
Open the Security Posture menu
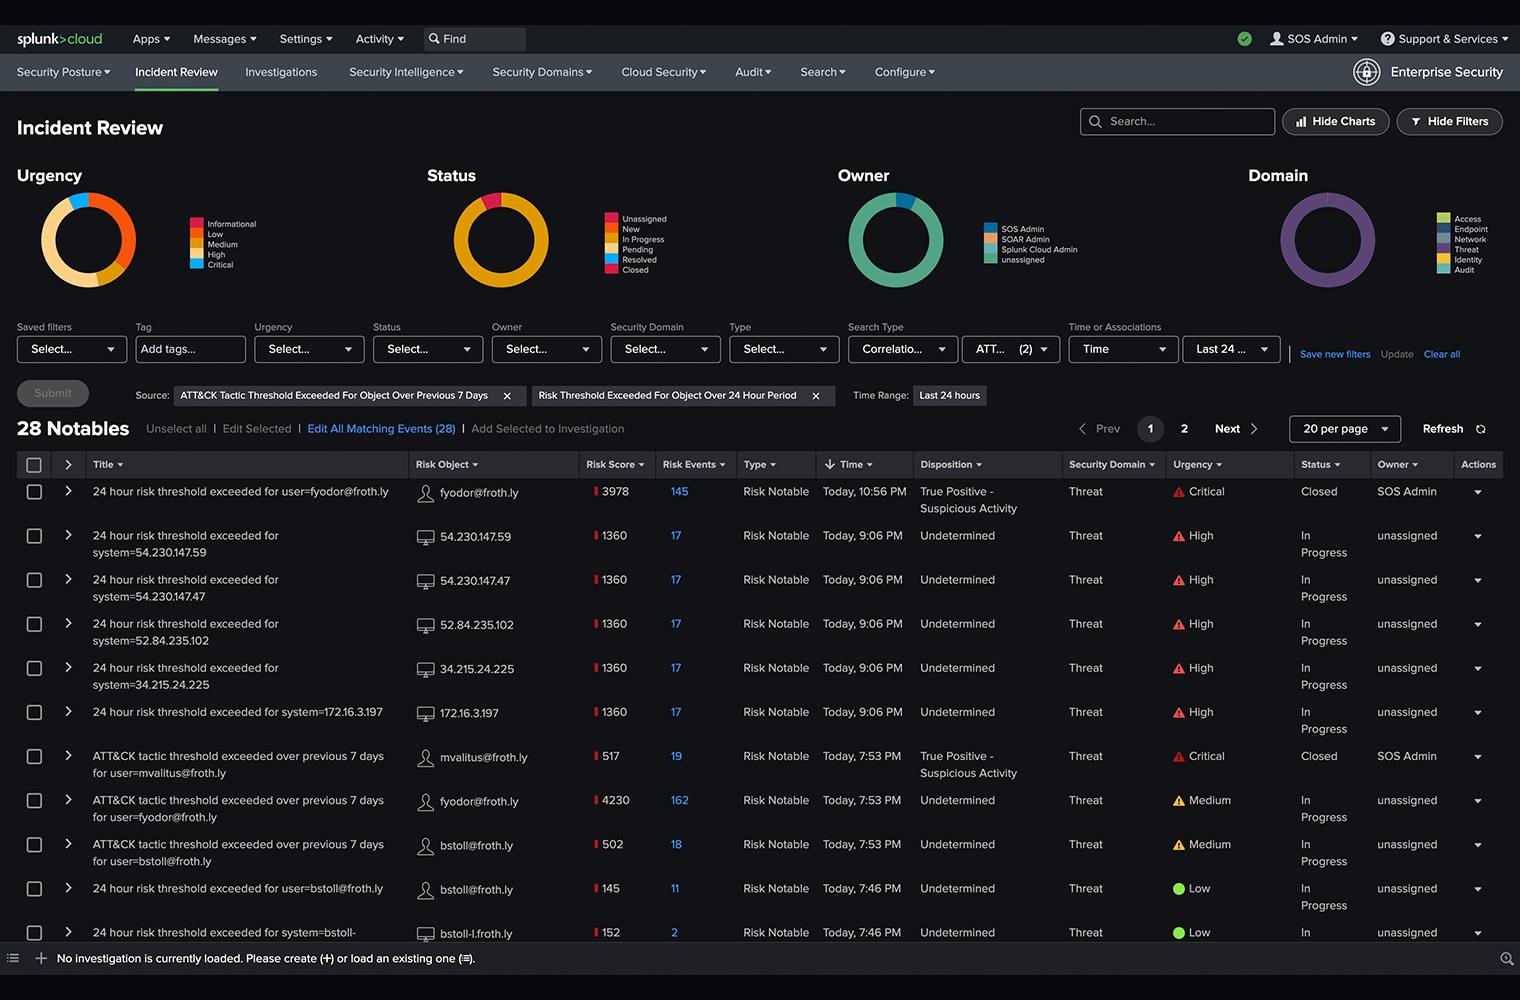coord(63,72)
